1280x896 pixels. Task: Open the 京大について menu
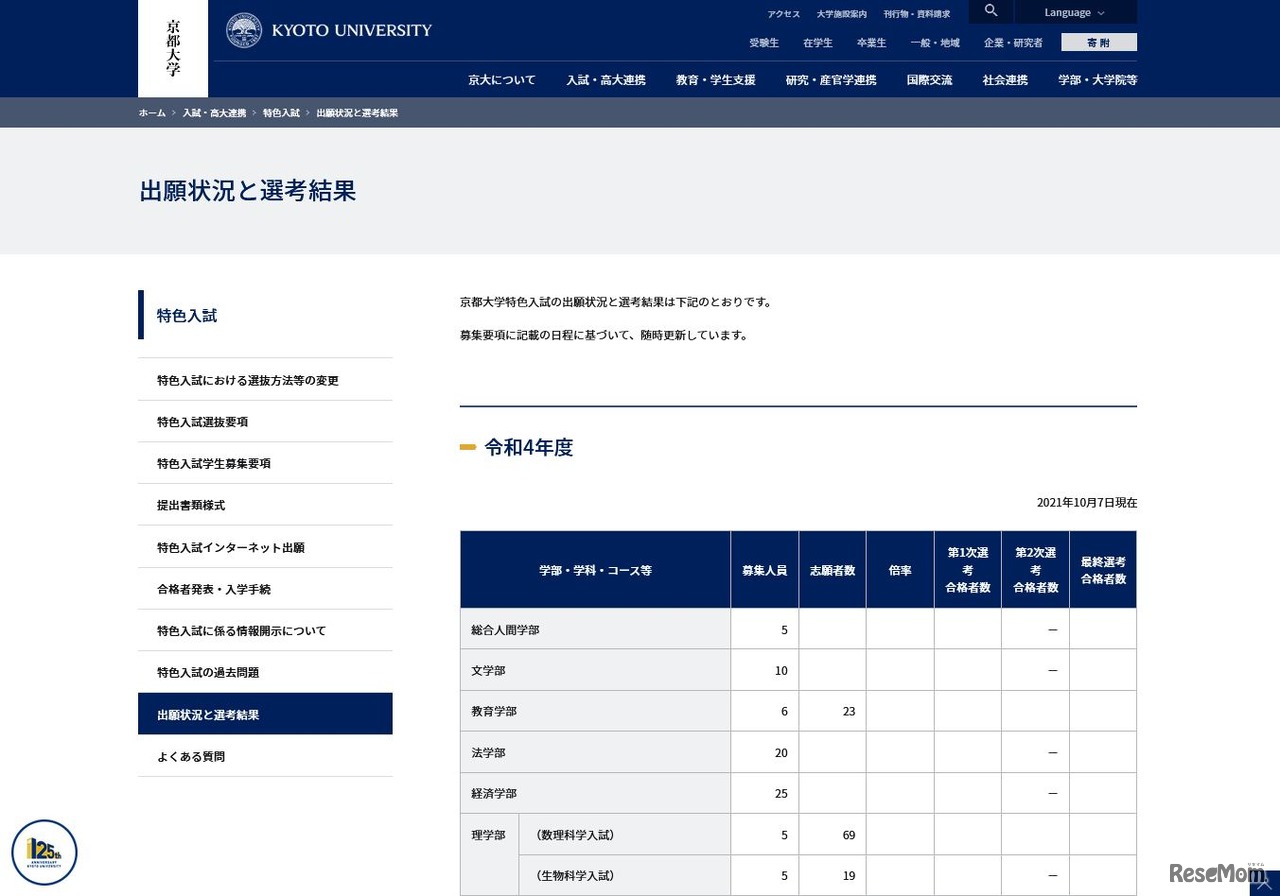pos(501,80)
